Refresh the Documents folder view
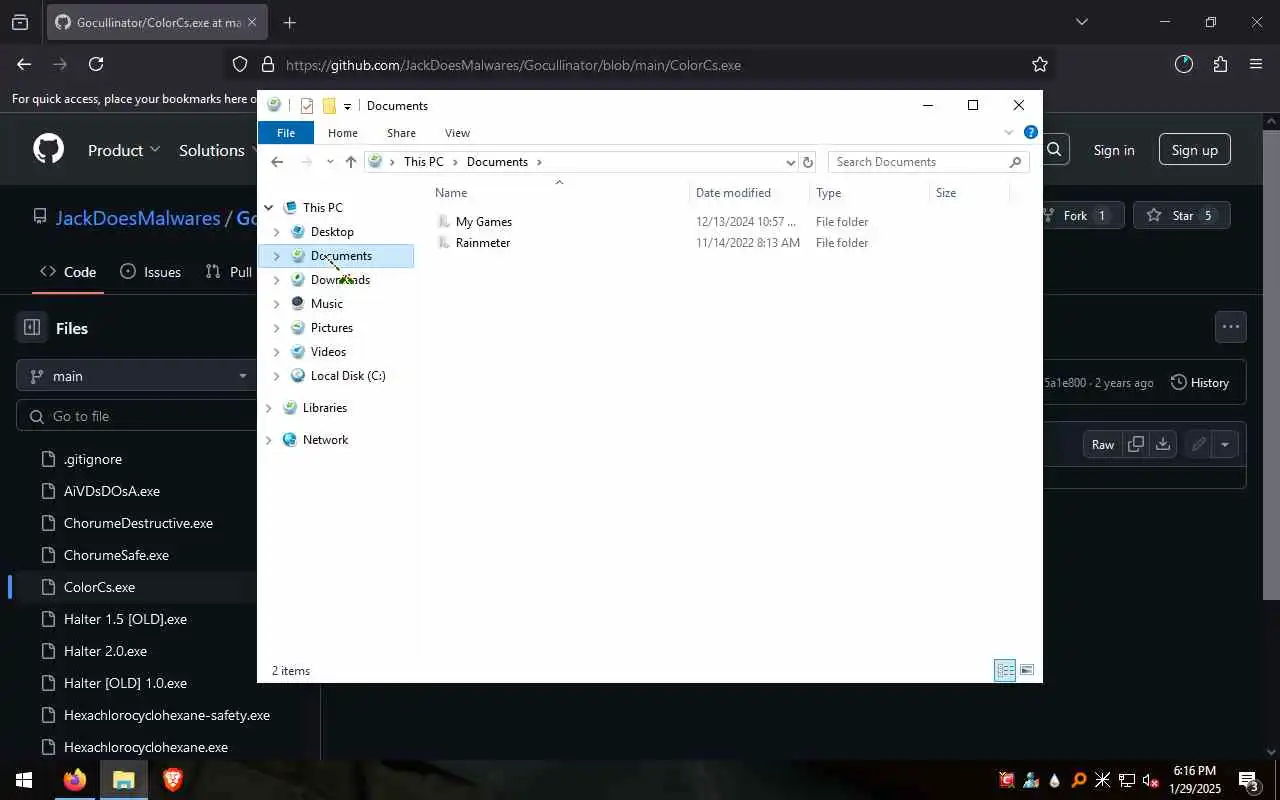The height and width of the screenshot is (800, 1280). [808, 162]
